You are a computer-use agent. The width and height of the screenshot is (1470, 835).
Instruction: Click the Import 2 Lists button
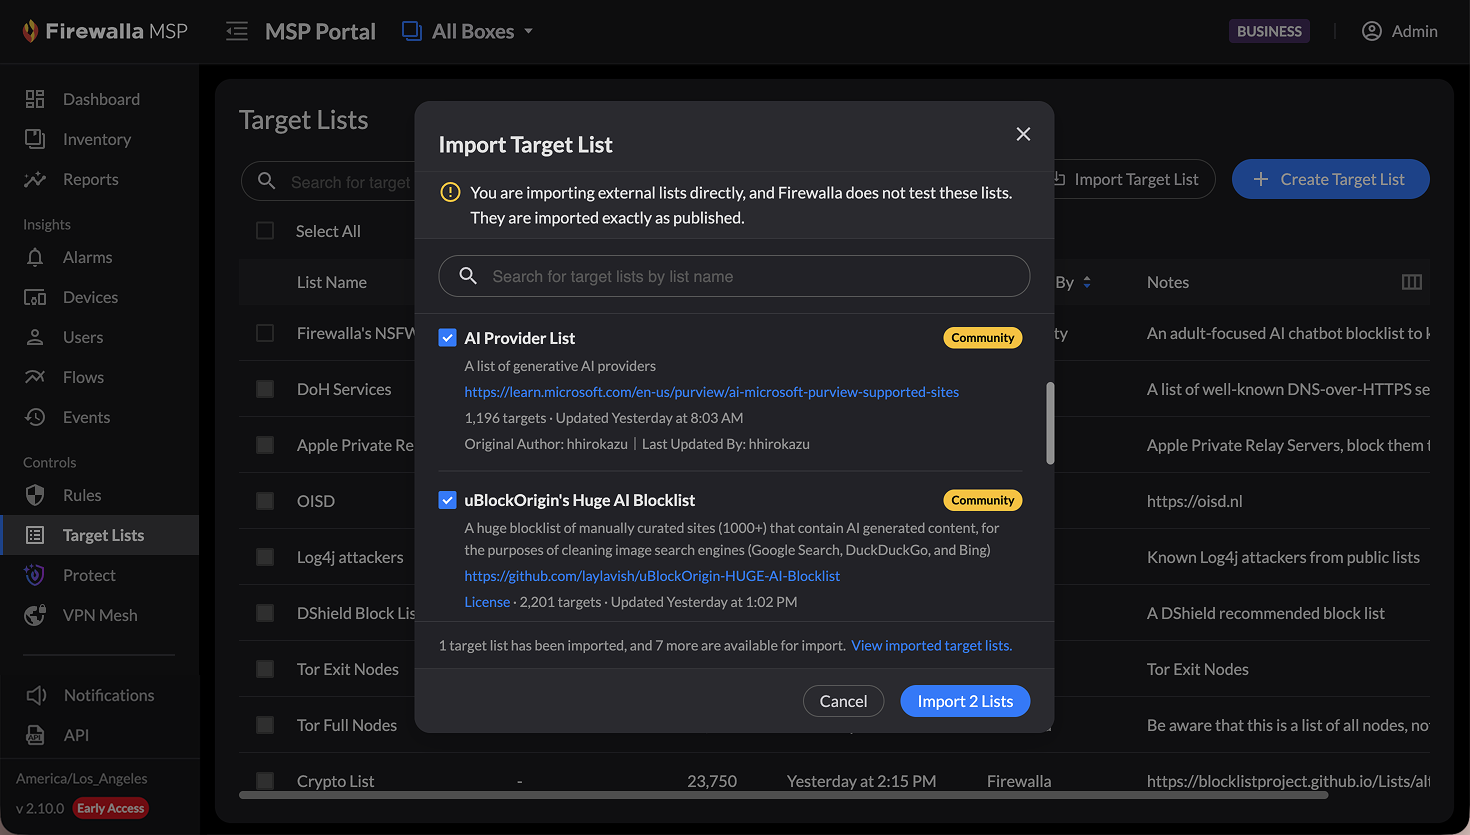(x=965, y=701)
